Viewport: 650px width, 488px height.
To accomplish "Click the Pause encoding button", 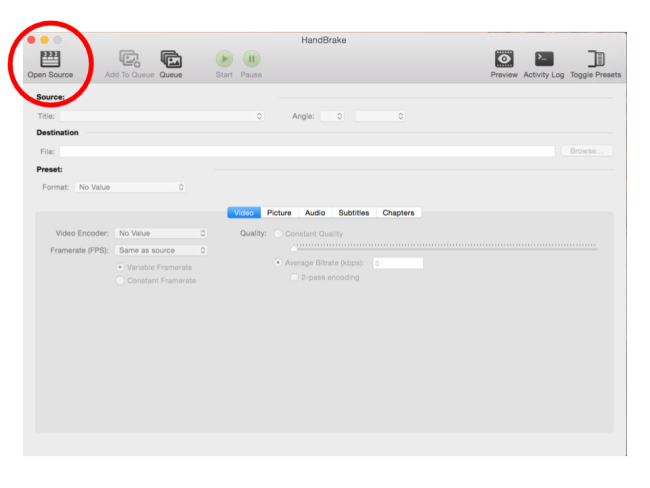I will [x=252, y=59].
